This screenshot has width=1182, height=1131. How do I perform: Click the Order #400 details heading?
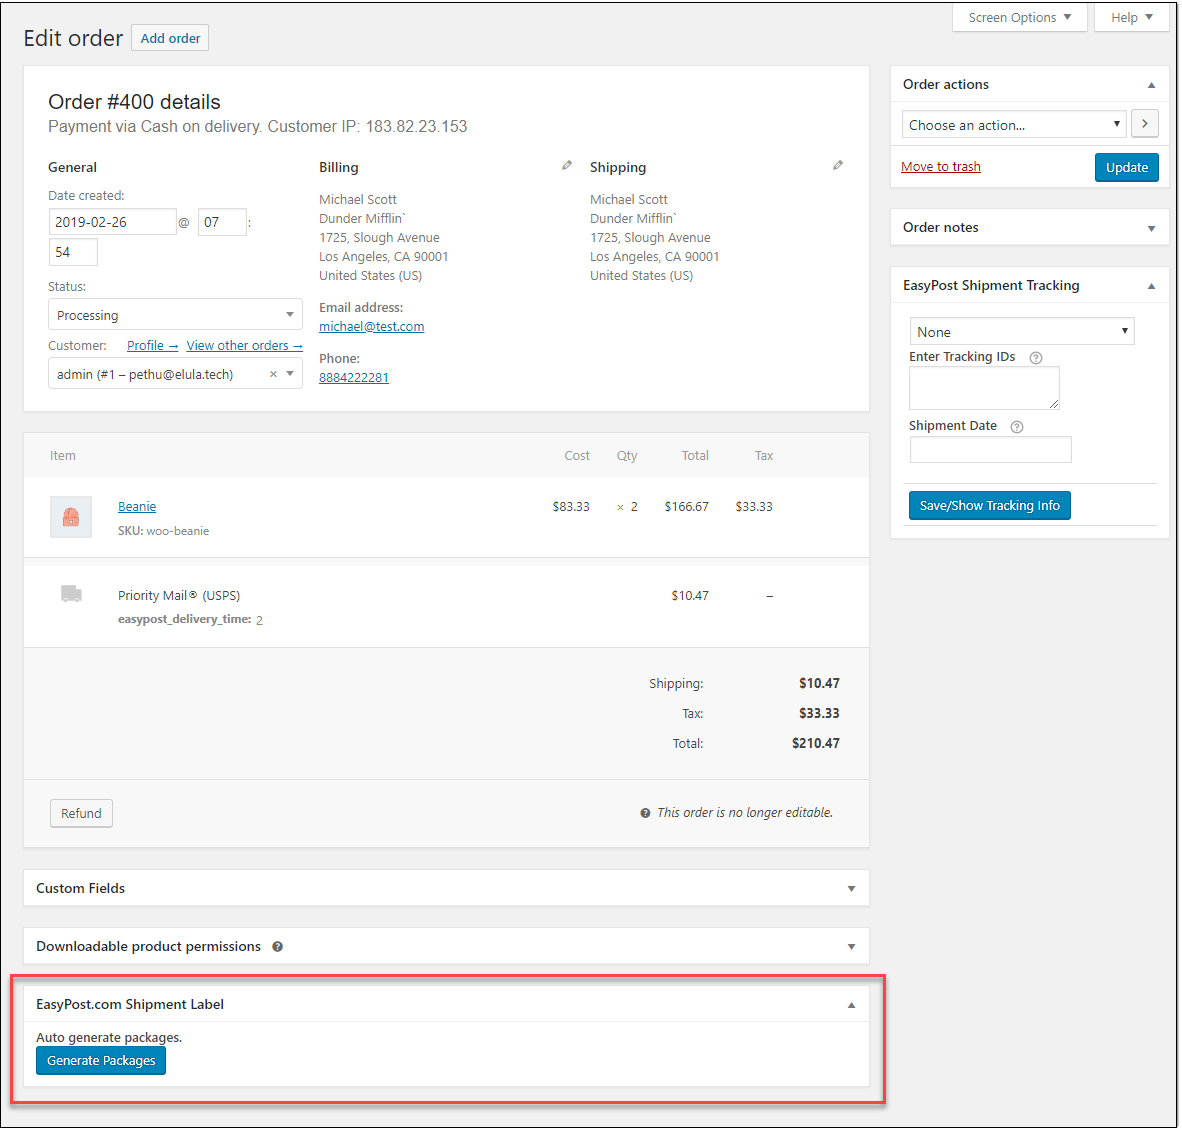(x=134, y=102)
